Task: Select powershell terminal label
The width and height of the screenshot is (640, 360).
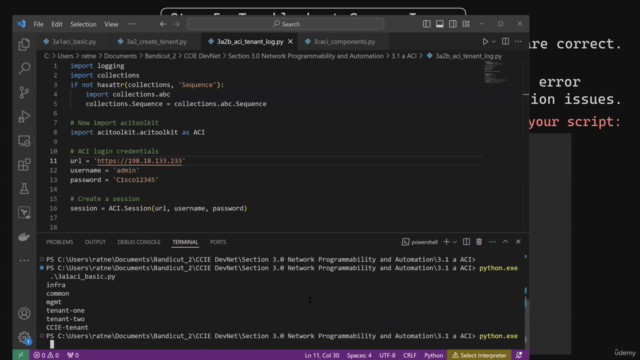Action: (x=420, y=242)
